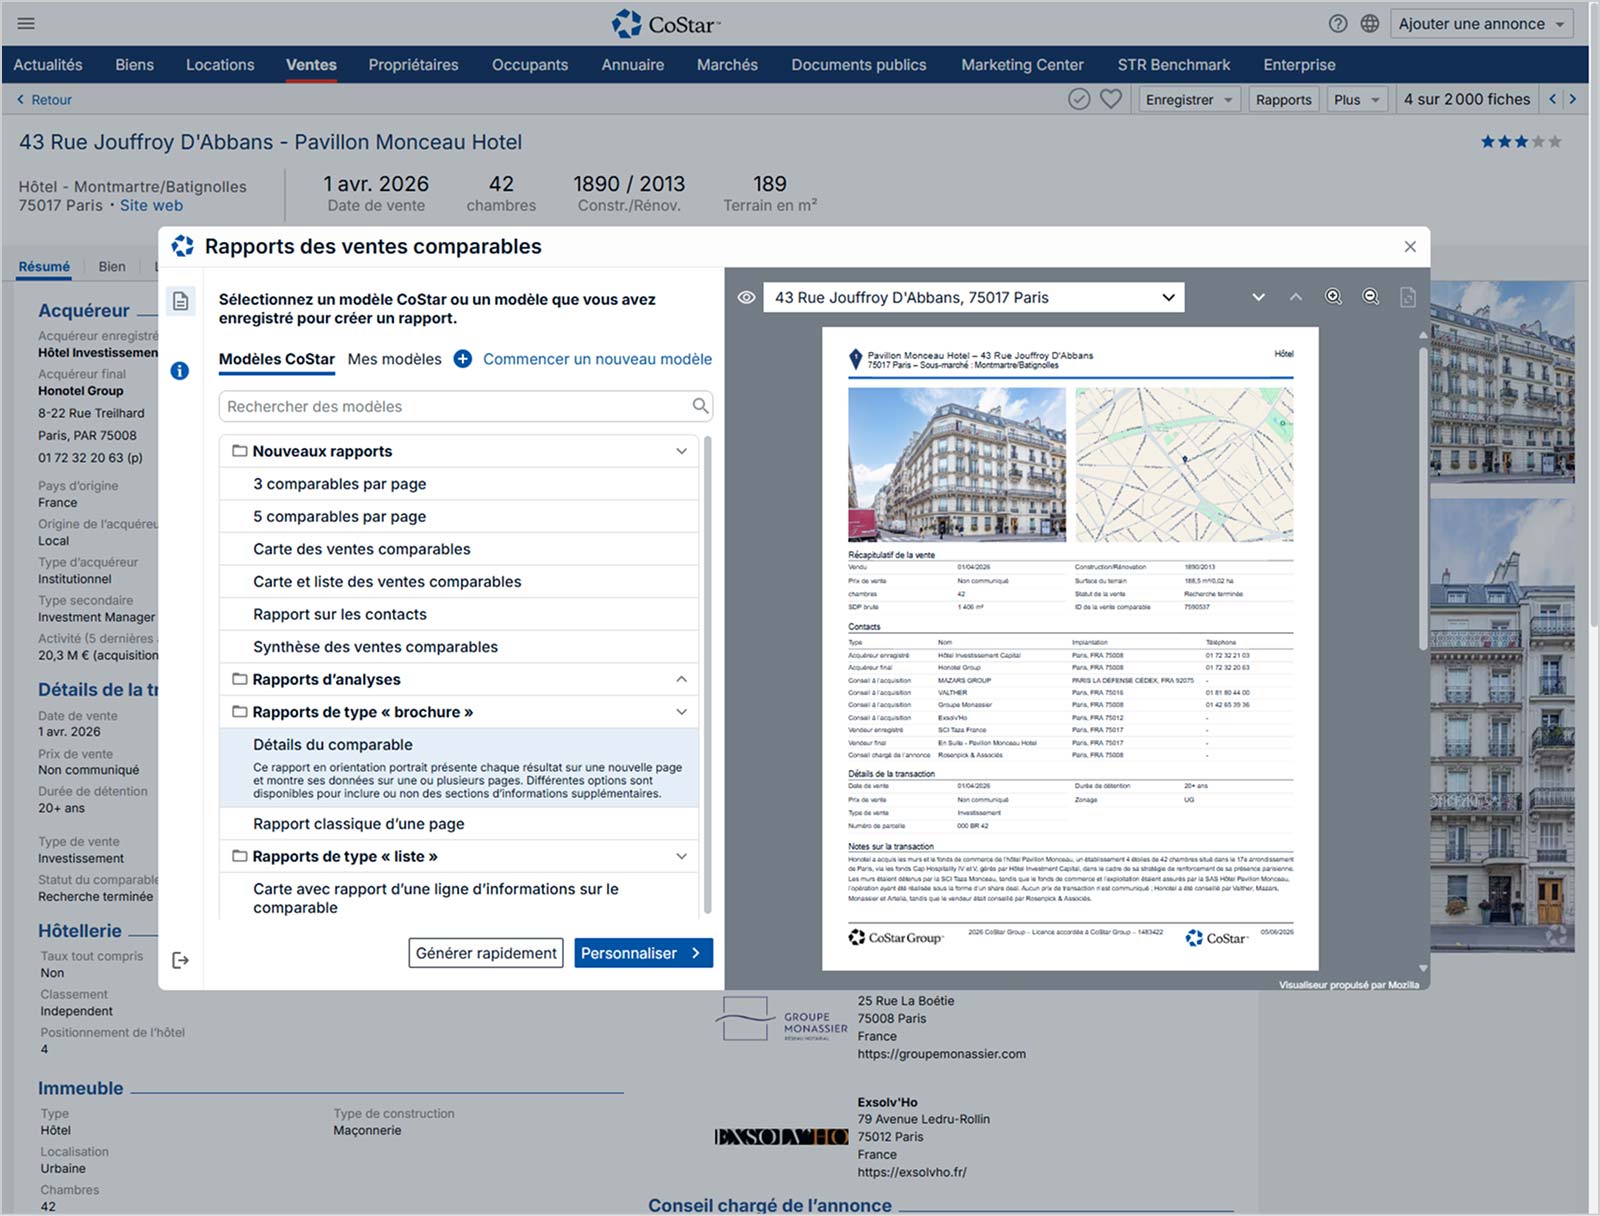Image resolution: width=1600 pixels, height=1216 pixels.
Task: Click the Rapports de type liste folder icon
Action: click(x=240, y=856)
